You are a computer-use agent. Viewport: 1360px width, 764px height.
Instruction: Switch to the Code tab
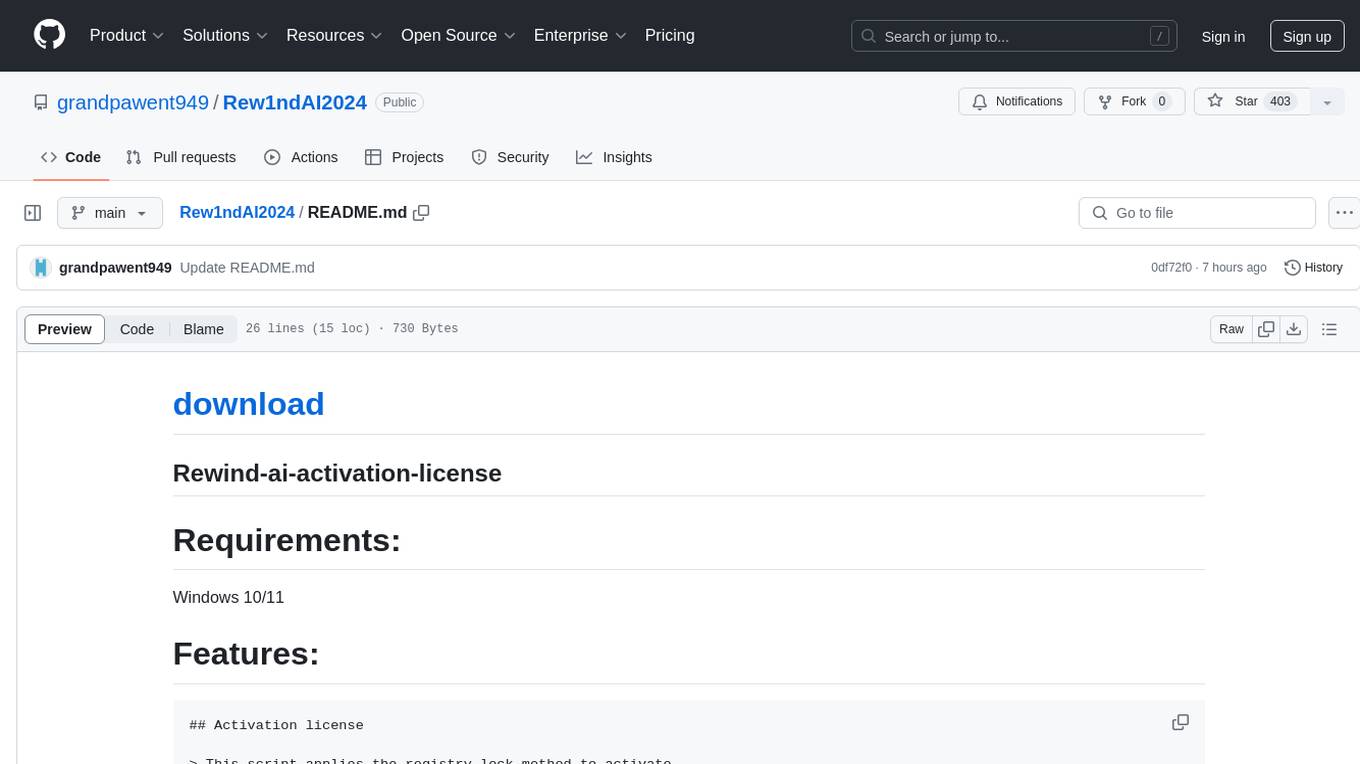[x=71, y=157]
